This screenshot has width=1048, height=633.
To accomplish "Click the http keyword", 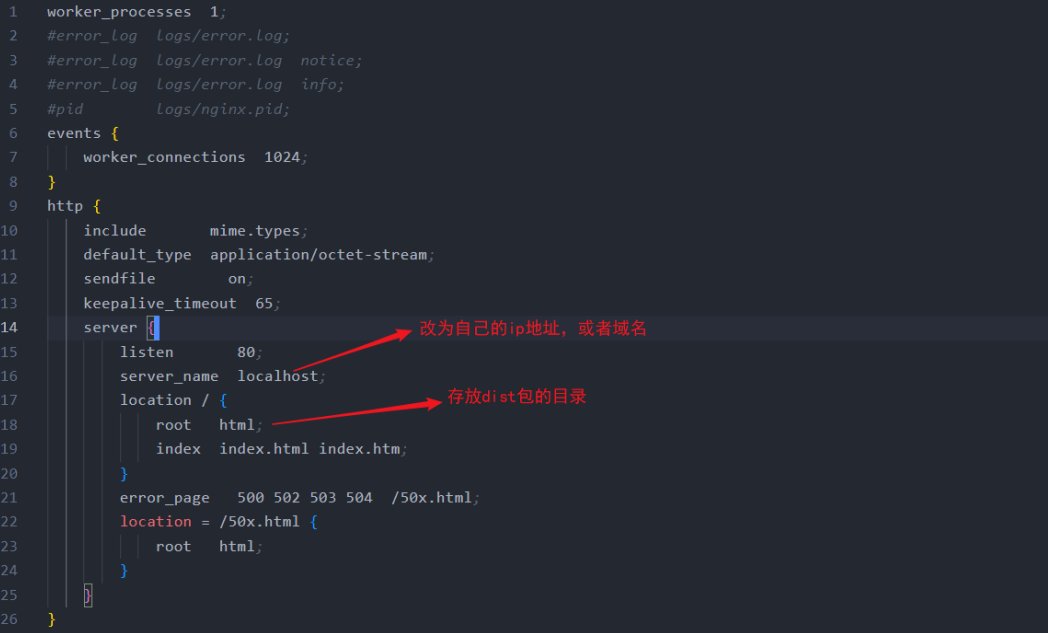I will click(x=65, y=206).
